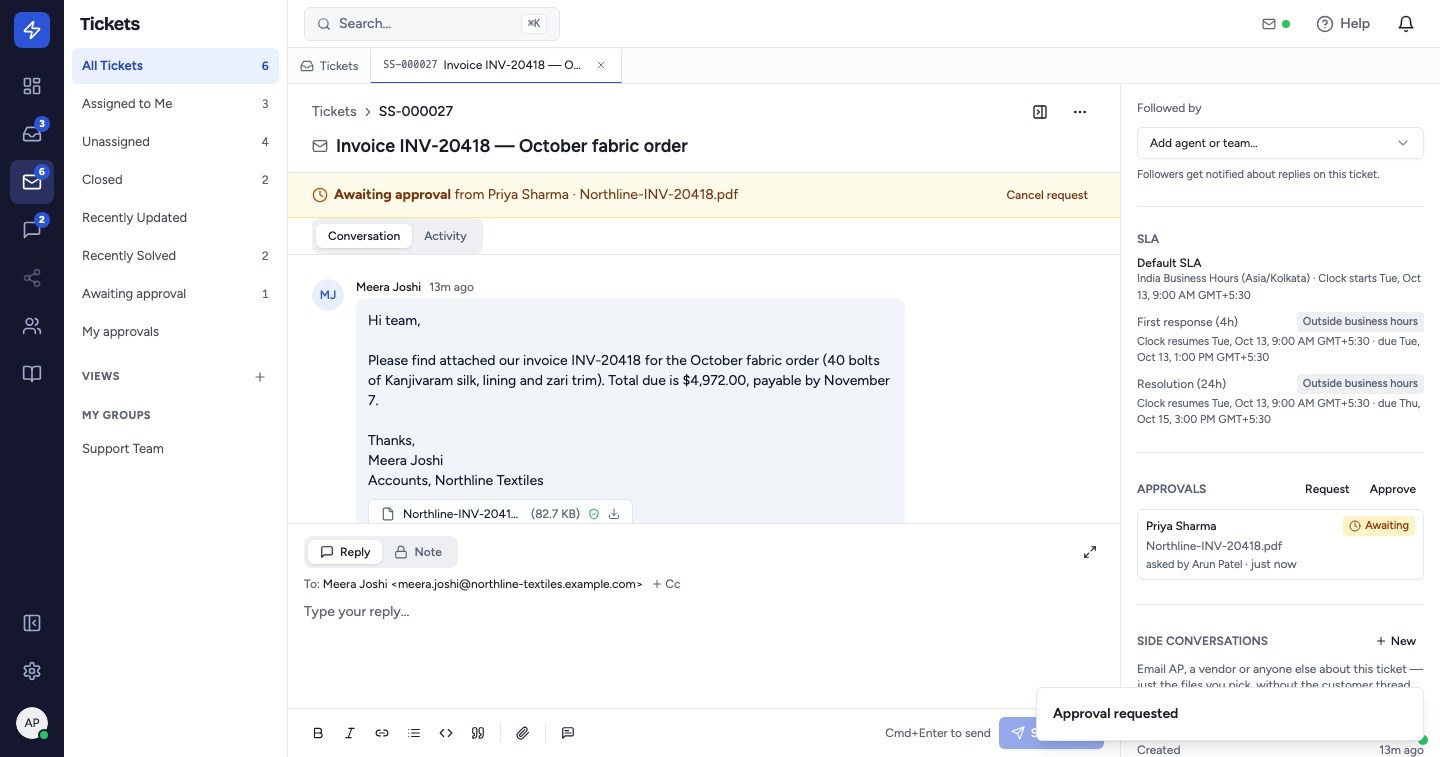Image resolution: width=1440 pixels, height=757 pixels.
Task: Insert a bulleted list in the reply
Action: [x=414, y=733]
